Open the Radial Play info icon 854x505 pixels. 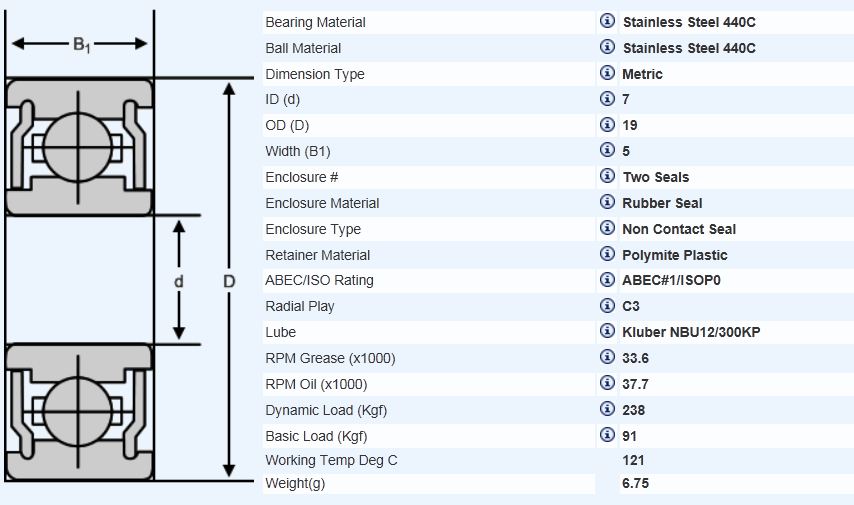[607, 306]
